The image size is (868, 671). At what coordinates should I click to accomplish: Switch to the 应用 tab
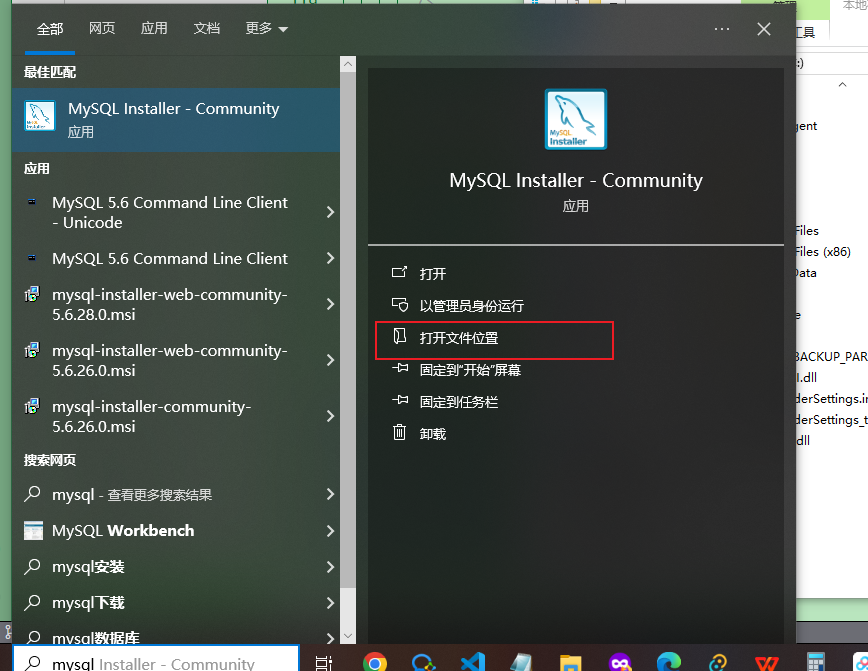point(154,28)
